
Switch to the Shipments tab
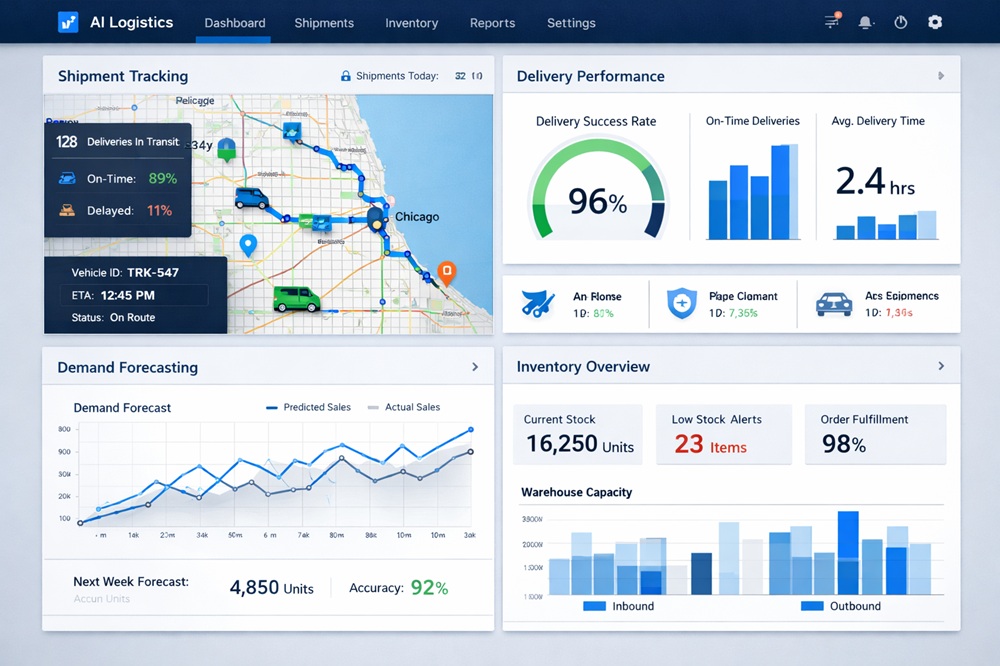coord(324,22)
